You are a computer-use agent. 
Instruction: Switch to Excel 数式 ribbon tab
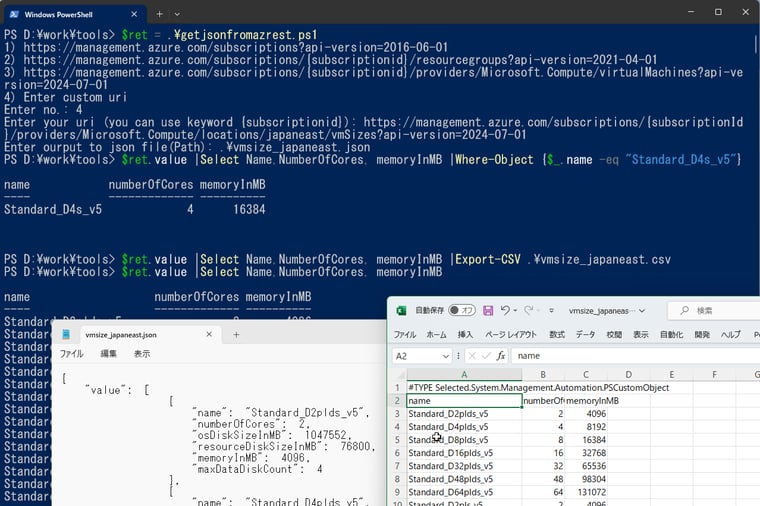tap(557, 334)
